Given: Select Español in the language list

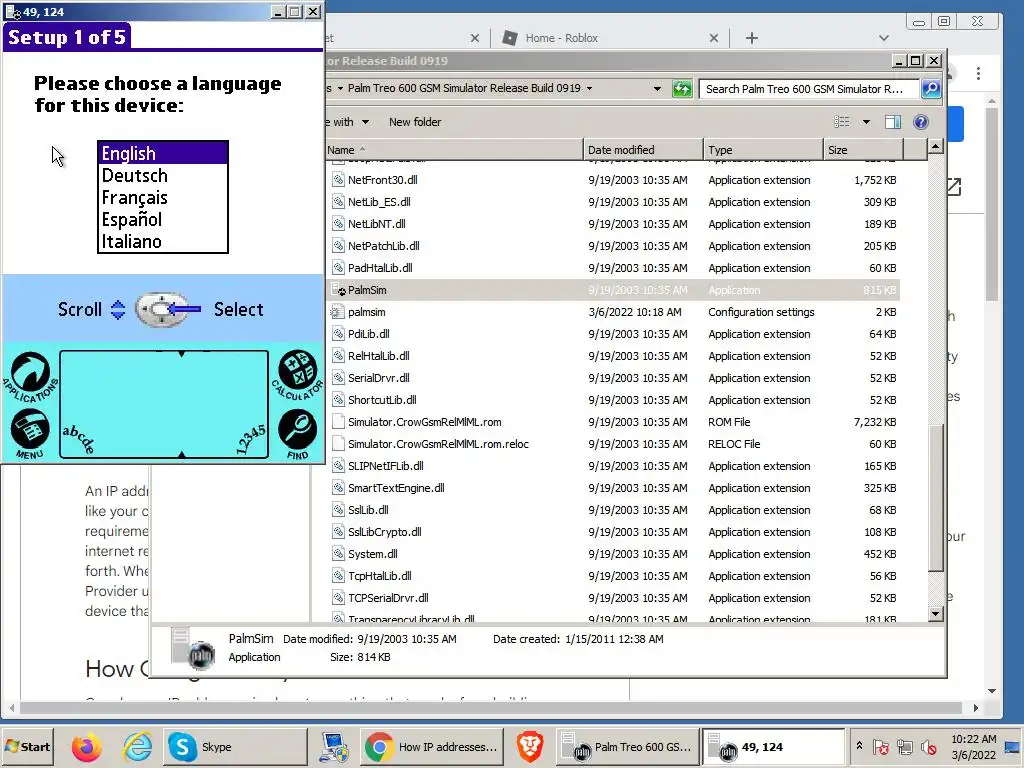Looking at the screenshot, I should click(163, 219).
